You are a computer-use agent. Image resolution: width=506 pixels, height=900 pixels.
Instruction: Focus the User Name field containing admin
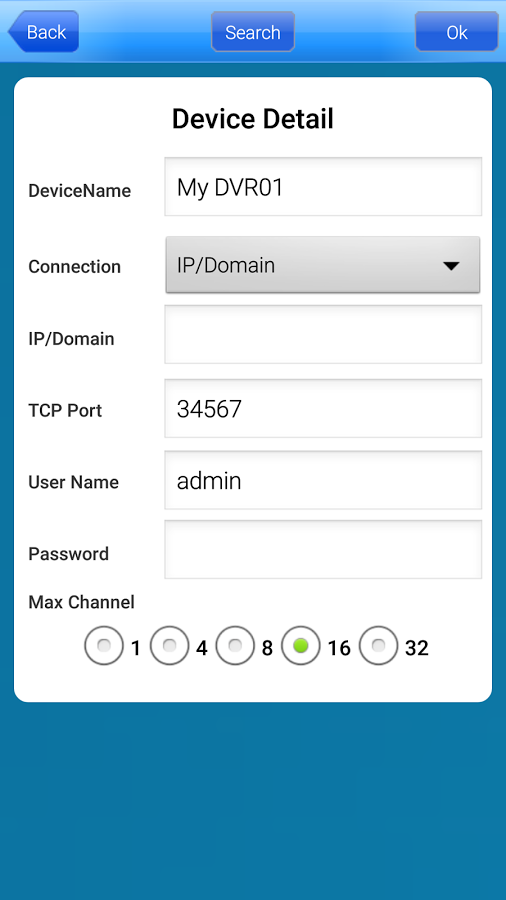click(x=323, y=480)
